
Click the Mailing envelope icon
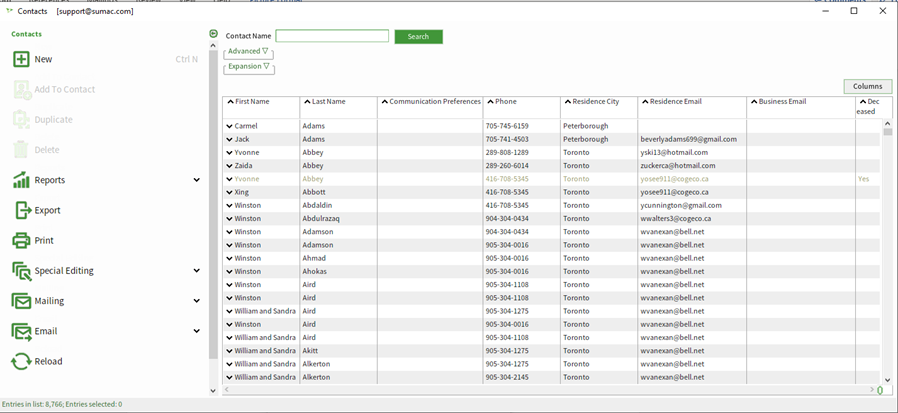pyautogui.click(x=21, y=301)
